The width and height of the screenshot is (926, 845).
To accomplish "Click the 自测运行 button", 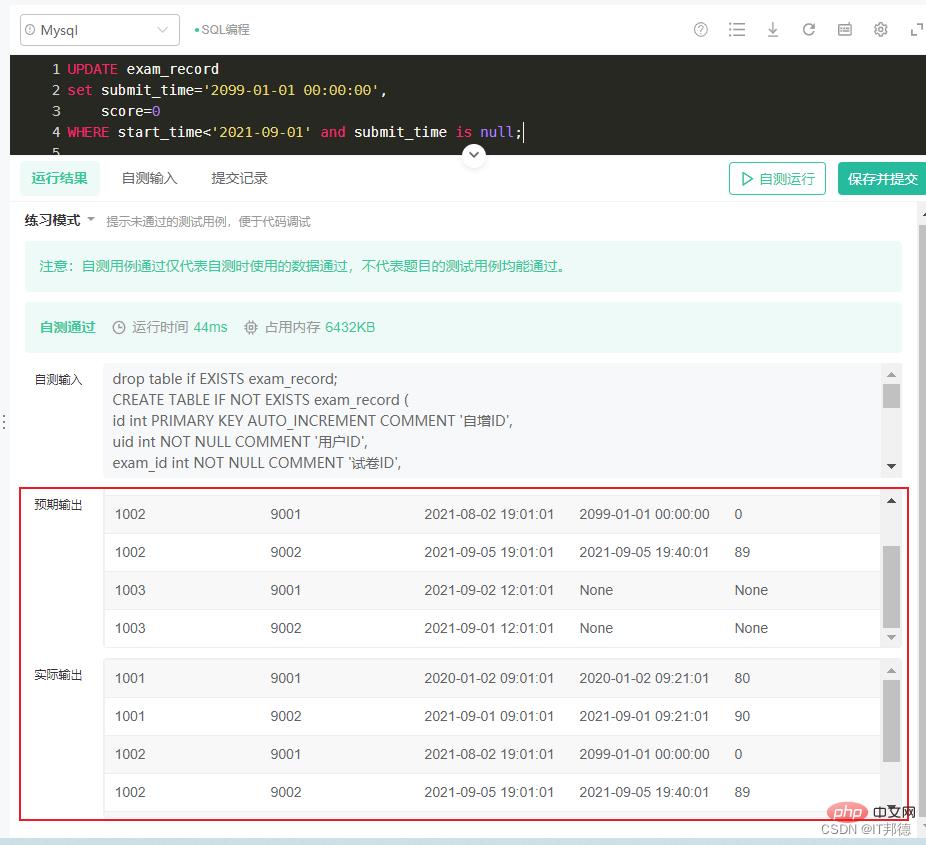I will [777, 179].
